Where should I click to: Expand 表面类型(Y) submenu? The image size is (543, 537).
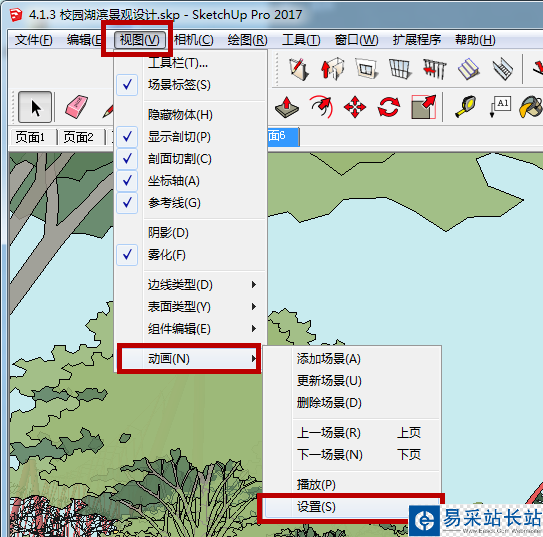(x=190, y=307)
